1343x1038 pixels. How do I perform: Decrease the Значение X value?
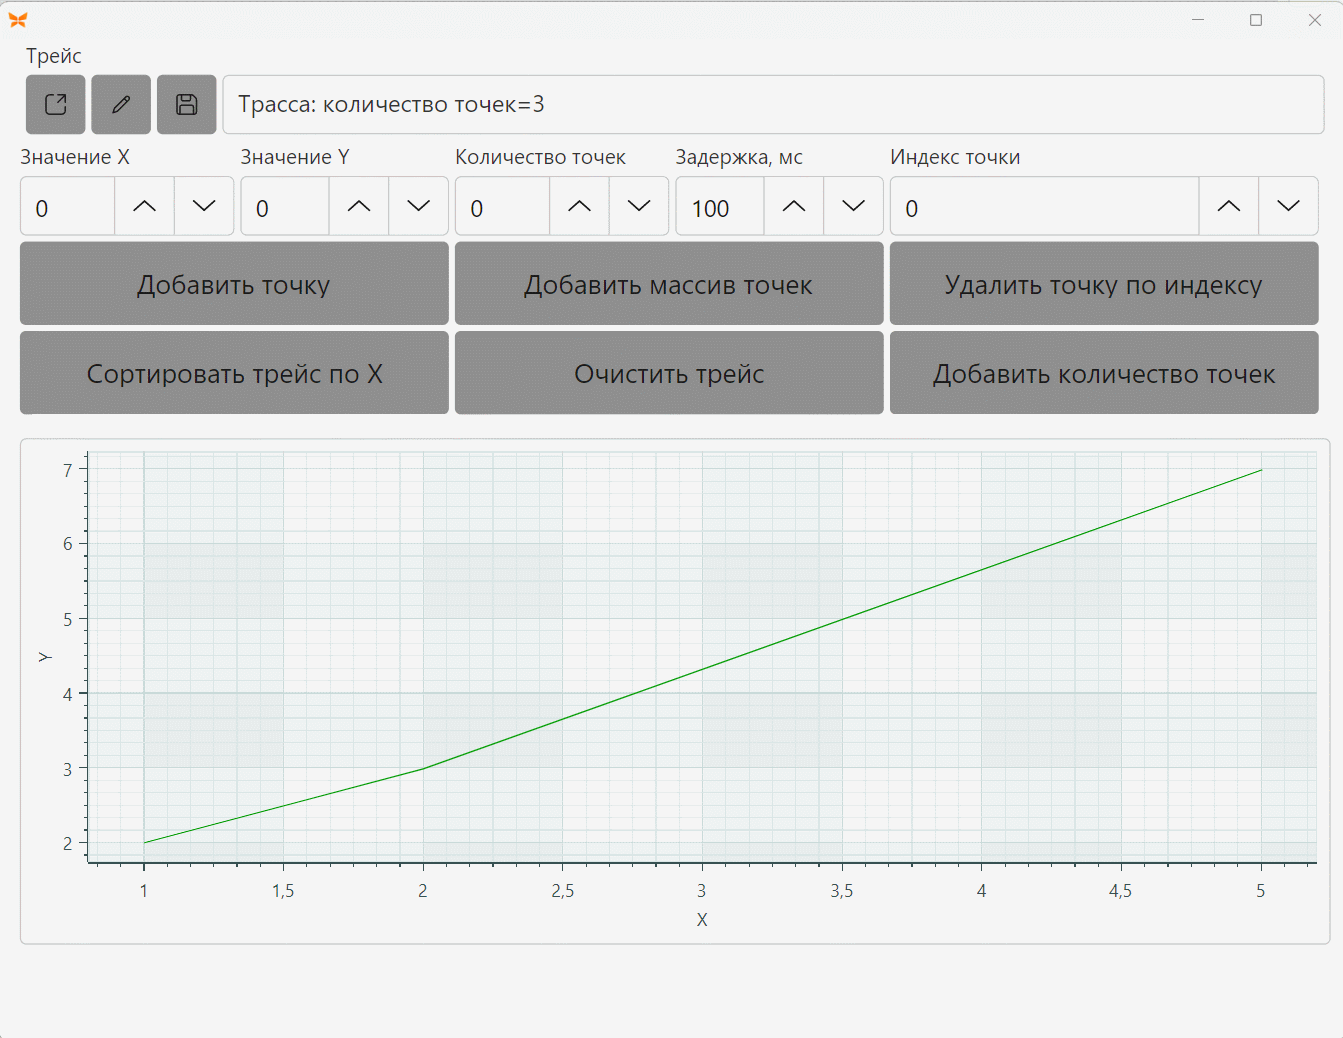tap(204, 206)
